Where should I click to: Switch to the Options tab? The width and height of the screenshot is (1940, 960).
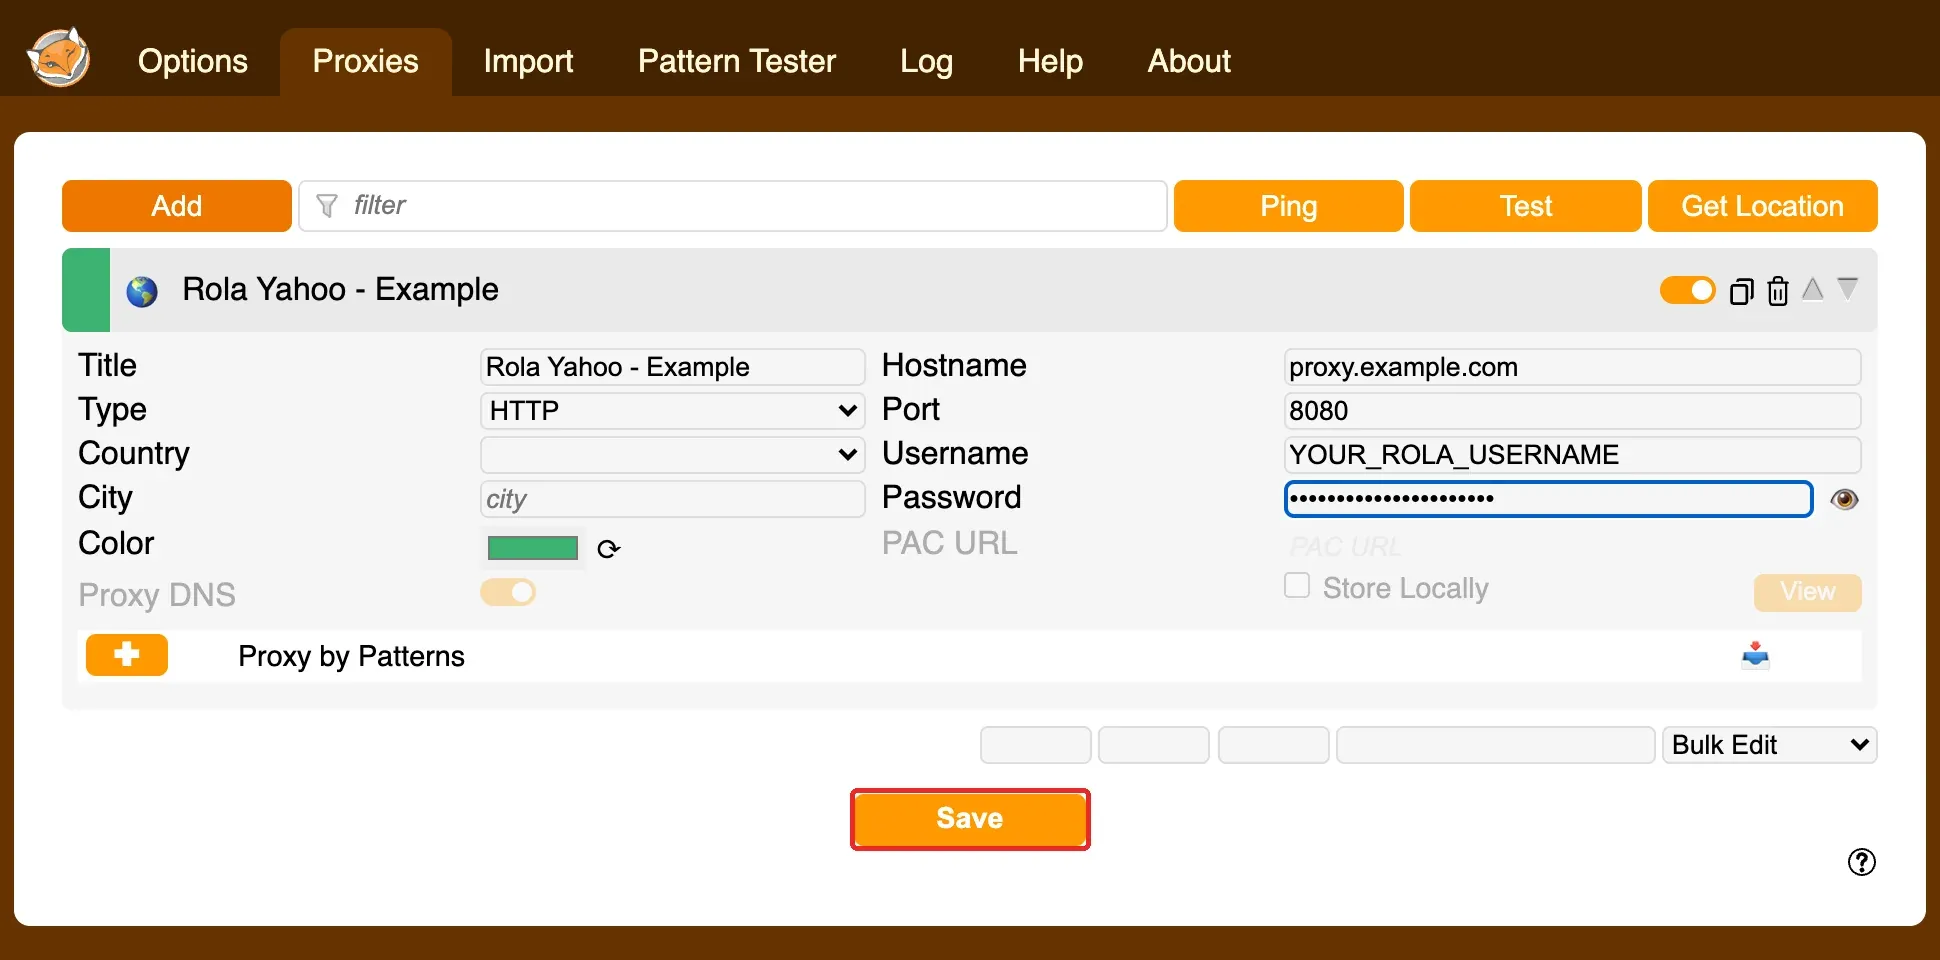click(x=193, y=61)
